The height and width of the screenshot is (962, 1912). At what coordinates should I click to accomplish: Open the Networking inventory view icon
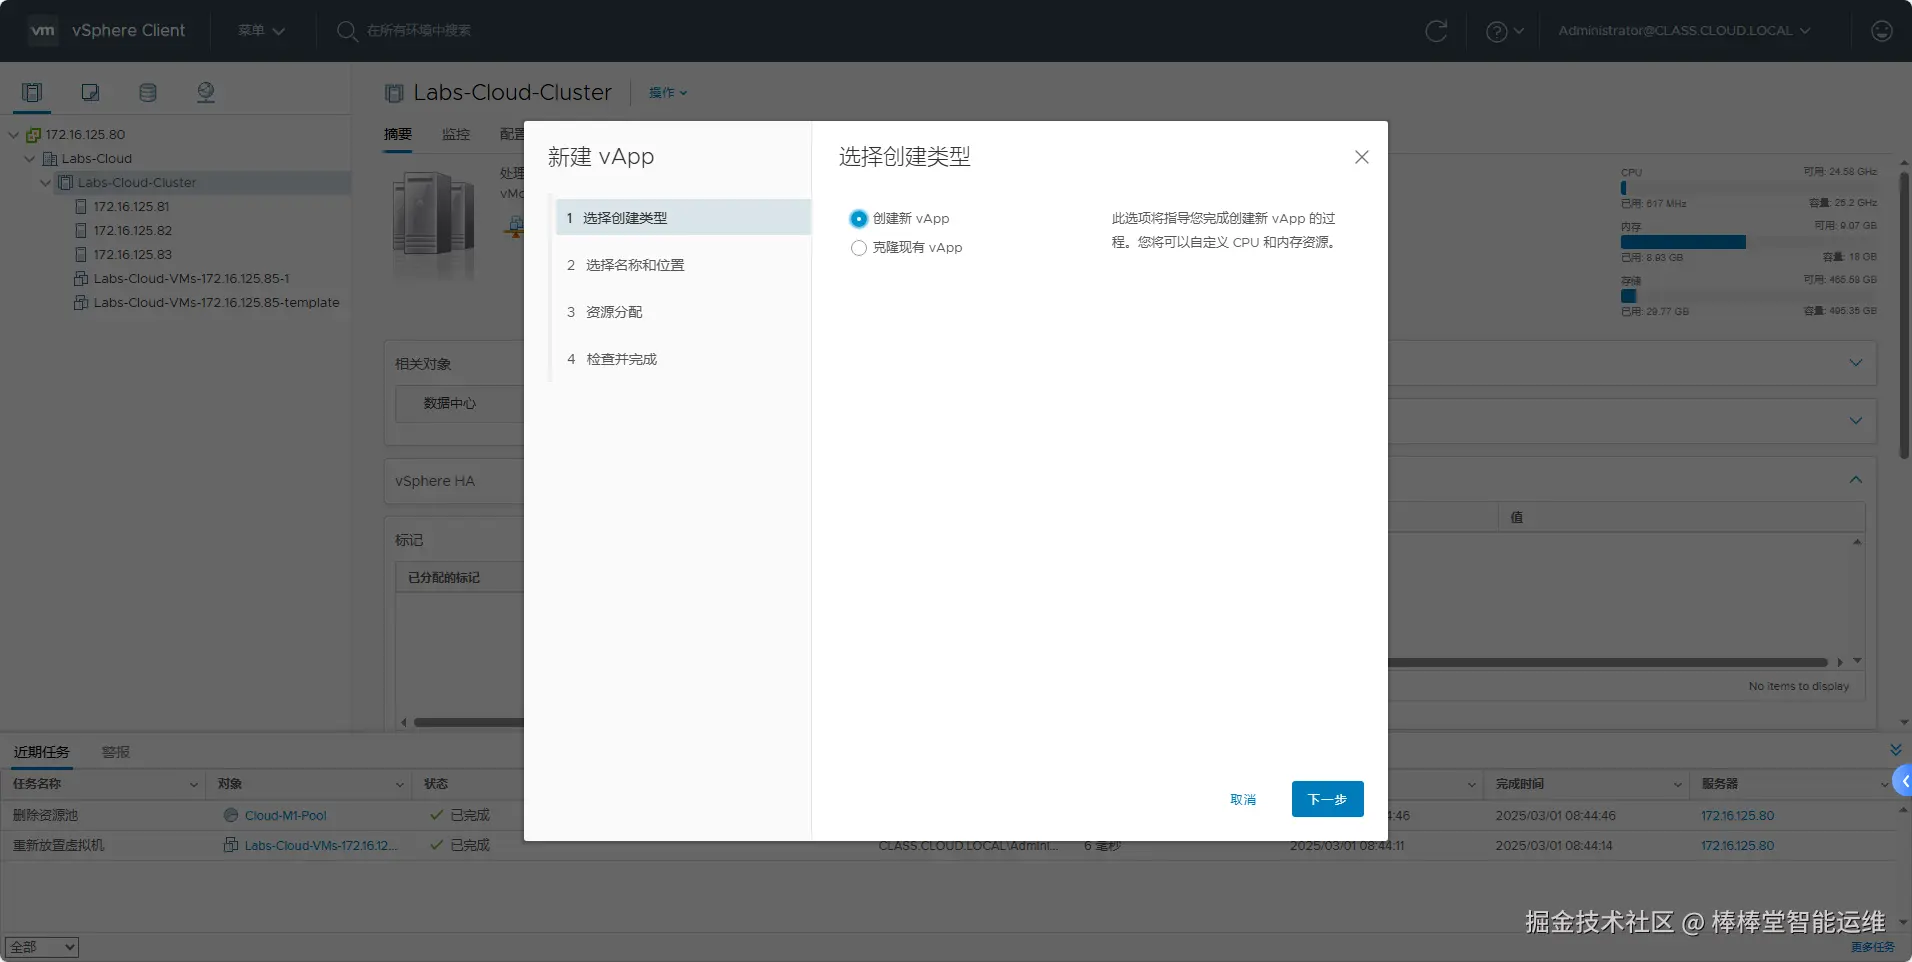coord(206,93)
